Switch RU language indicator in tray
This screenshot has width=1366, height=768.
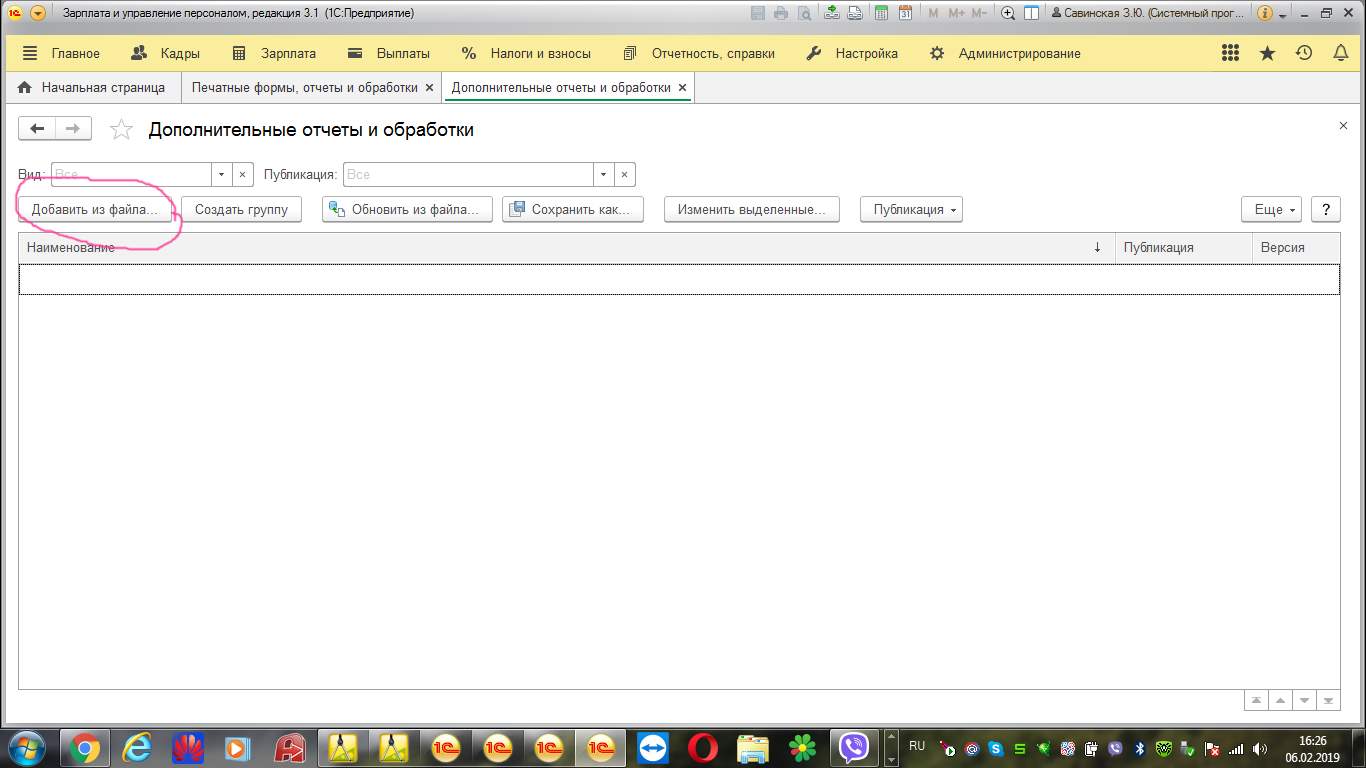917,747
